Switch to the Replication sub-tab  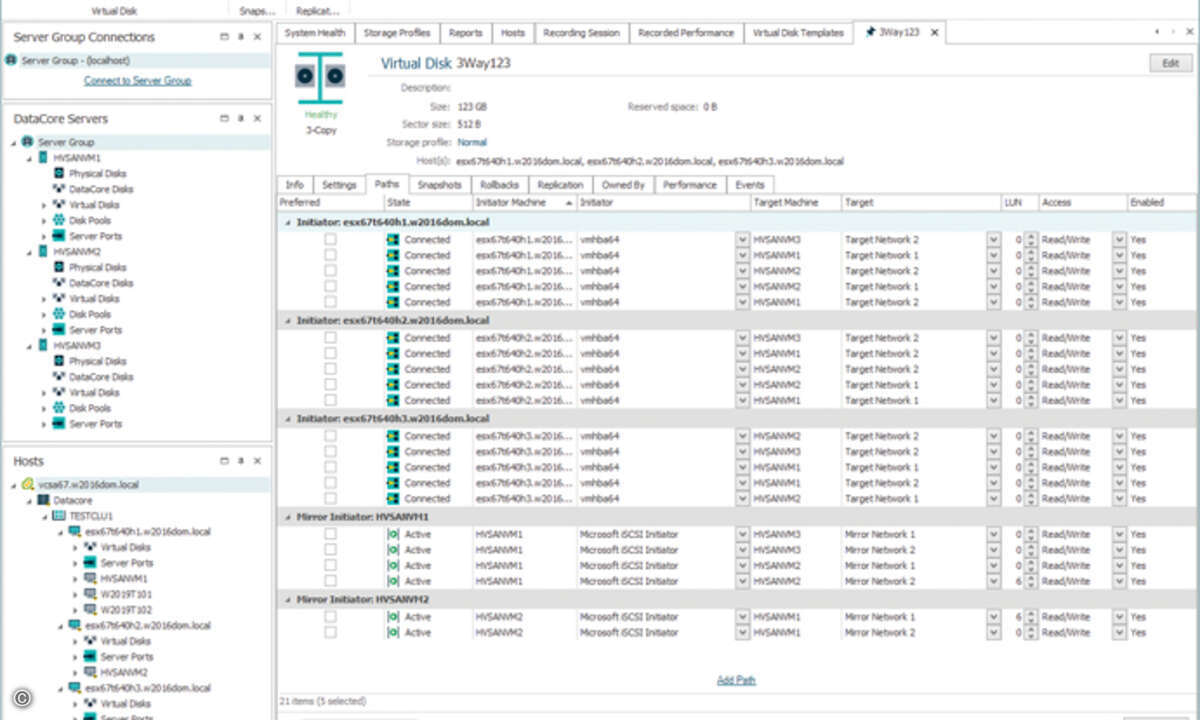[x=560, y=185]
